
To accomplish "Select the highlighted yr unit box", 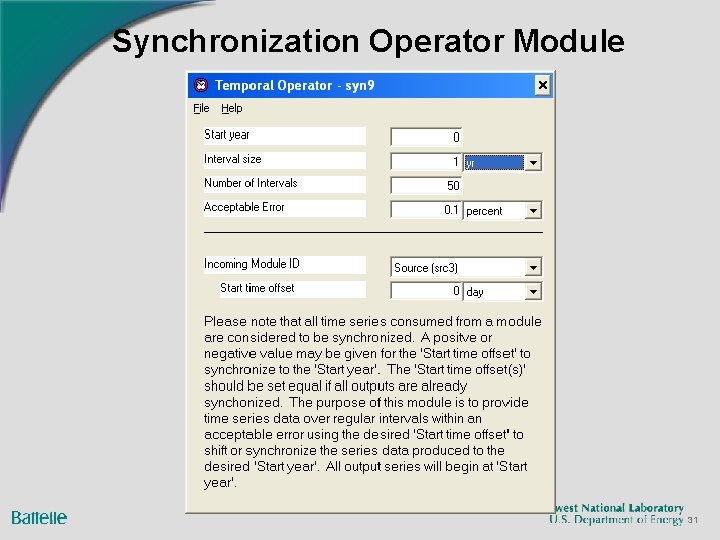I will tap(494, 163).
